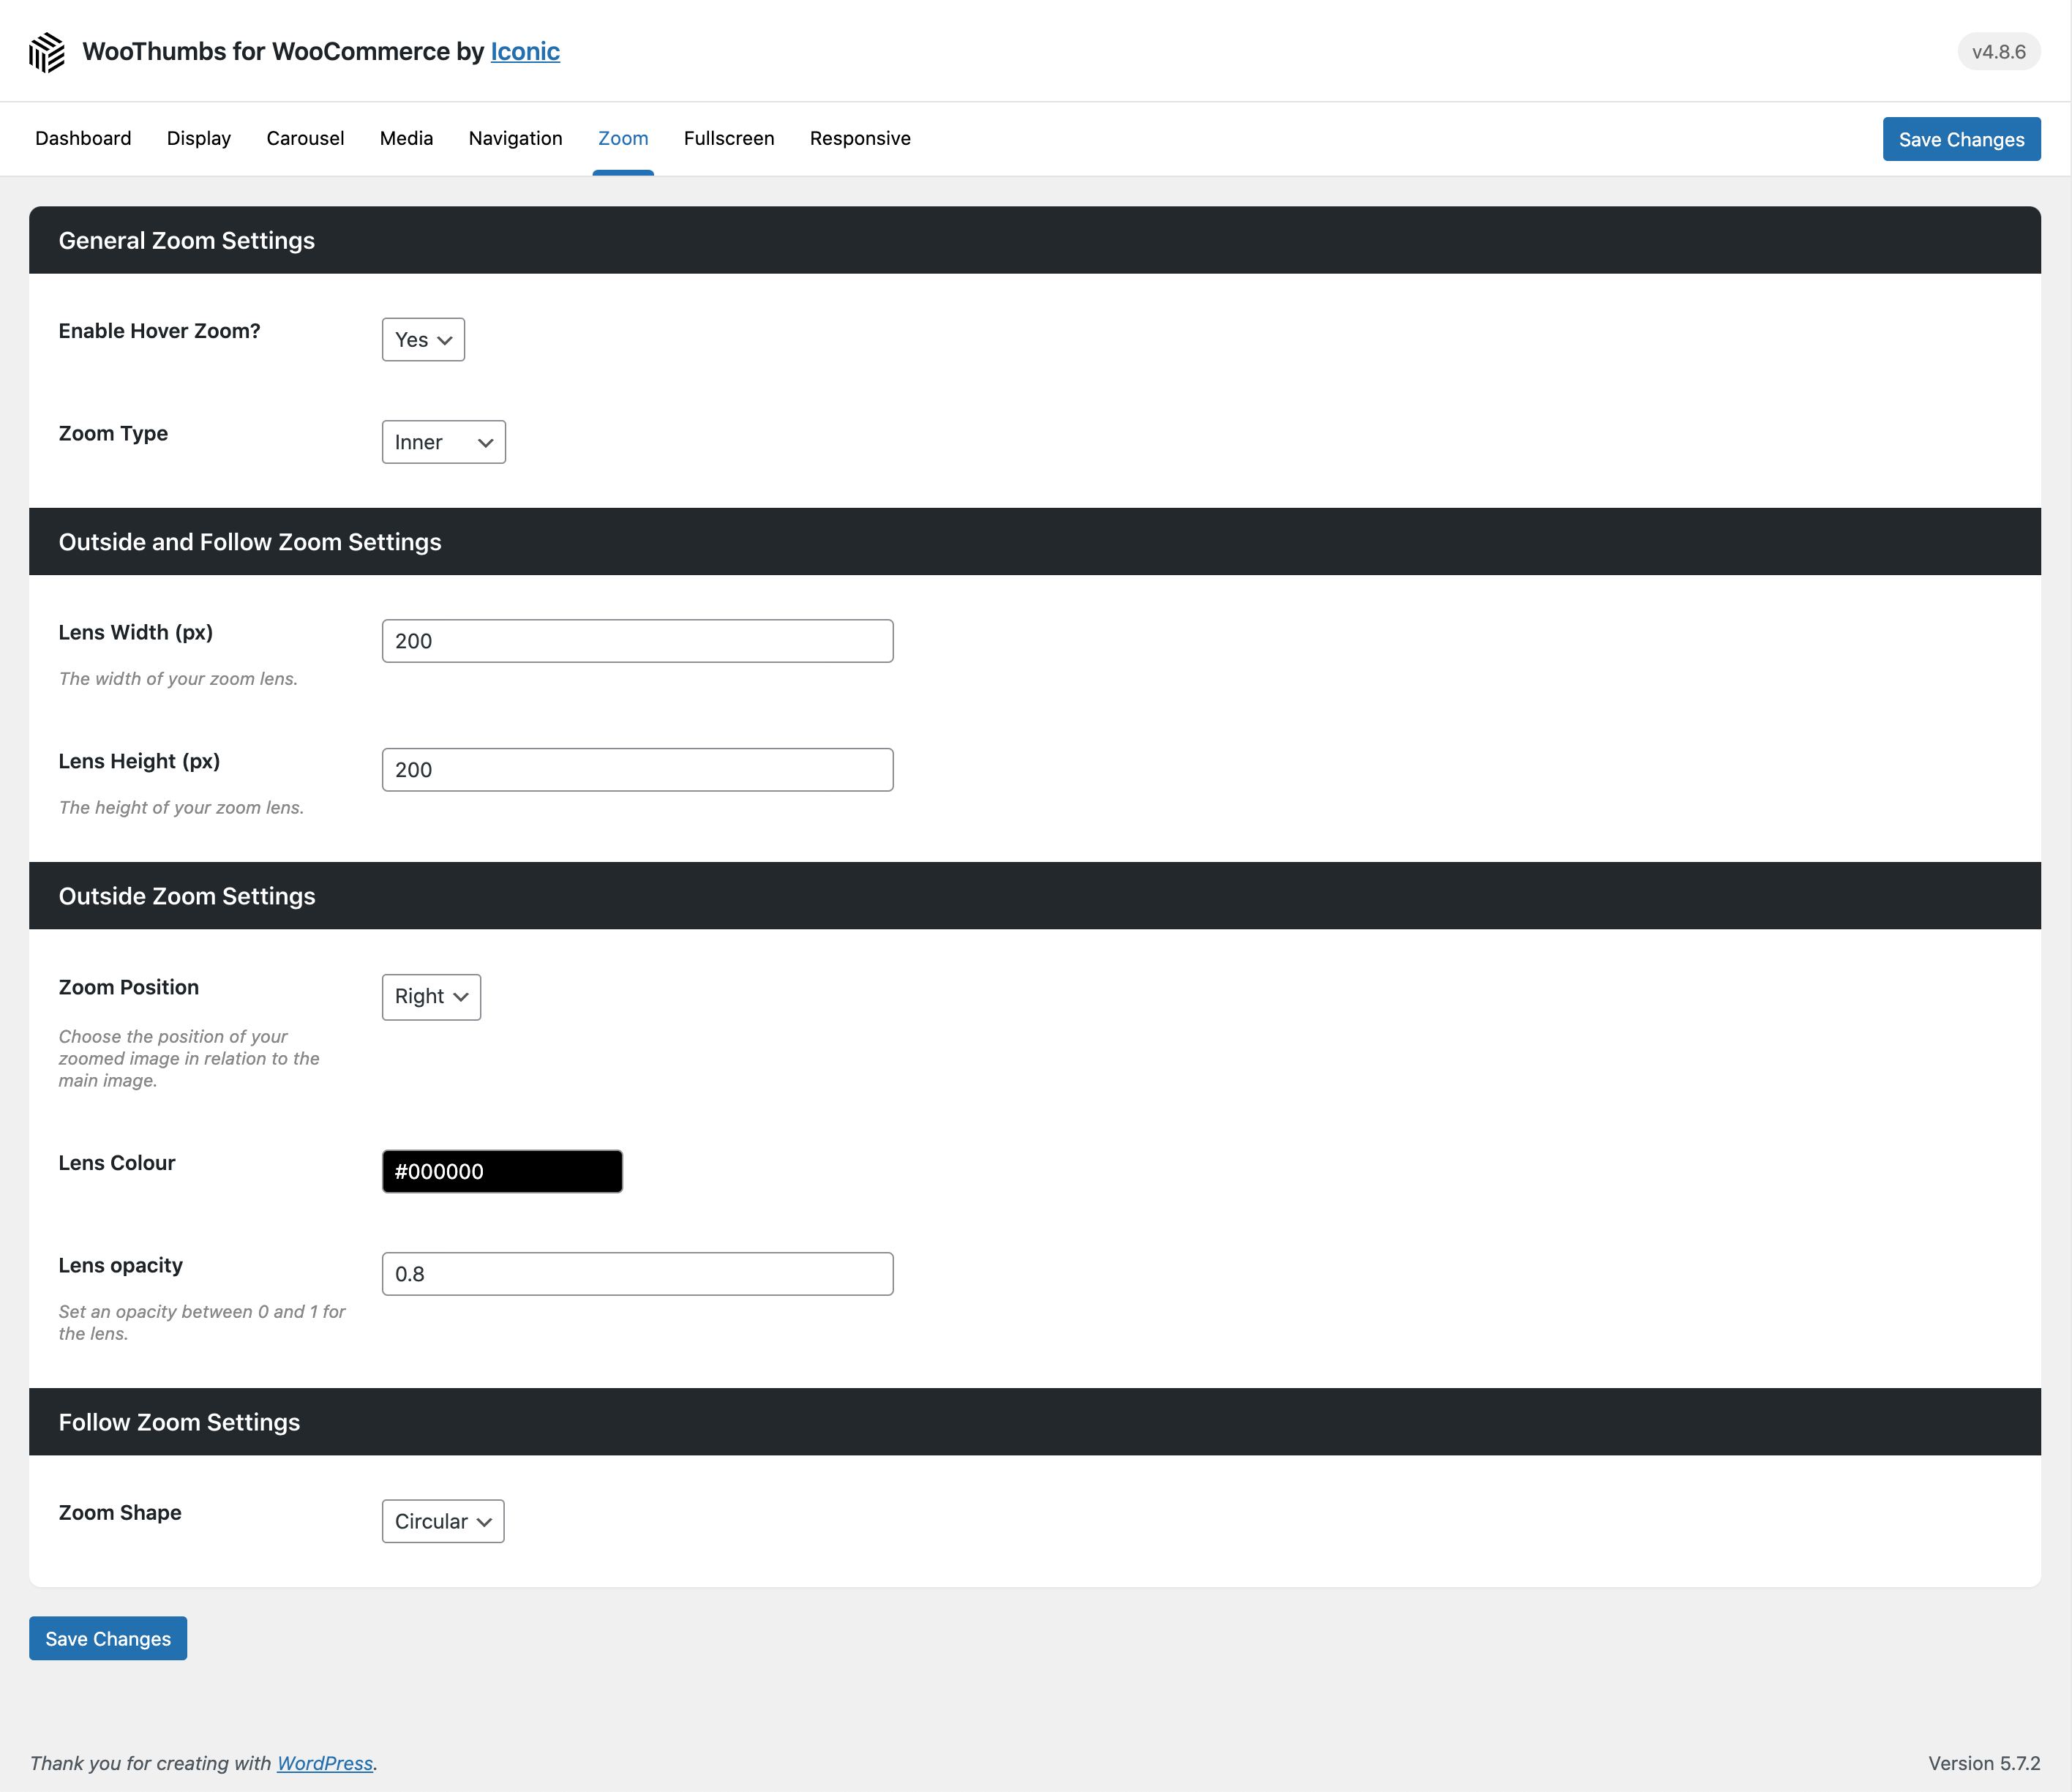This screenshot has width=2072, height=1792.
Task: Click the General Zoom Settings heading
Action: [187, 240]
